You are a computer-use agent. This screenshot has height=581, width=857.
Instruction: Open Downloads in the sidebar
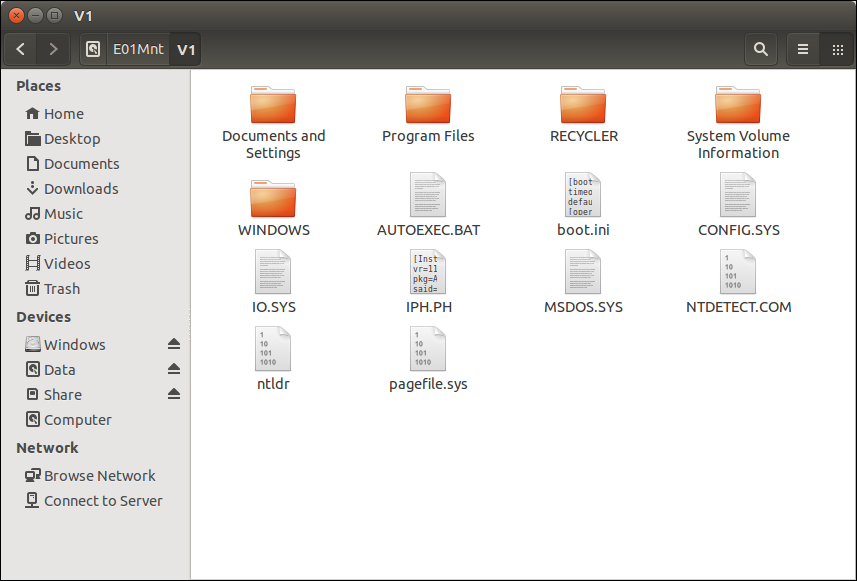[x=96, y=189]
